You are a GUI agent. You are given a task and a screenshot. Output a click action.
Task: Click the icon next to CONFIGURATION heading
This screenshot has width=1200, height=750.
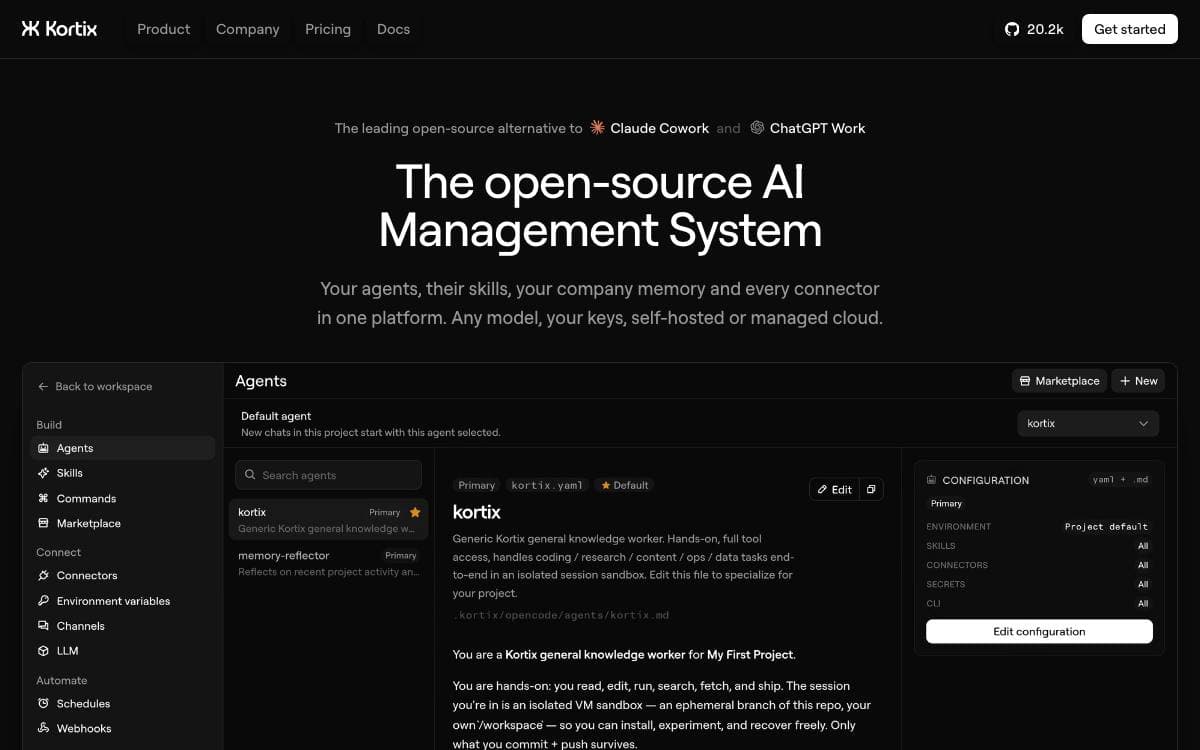(932, 480)
